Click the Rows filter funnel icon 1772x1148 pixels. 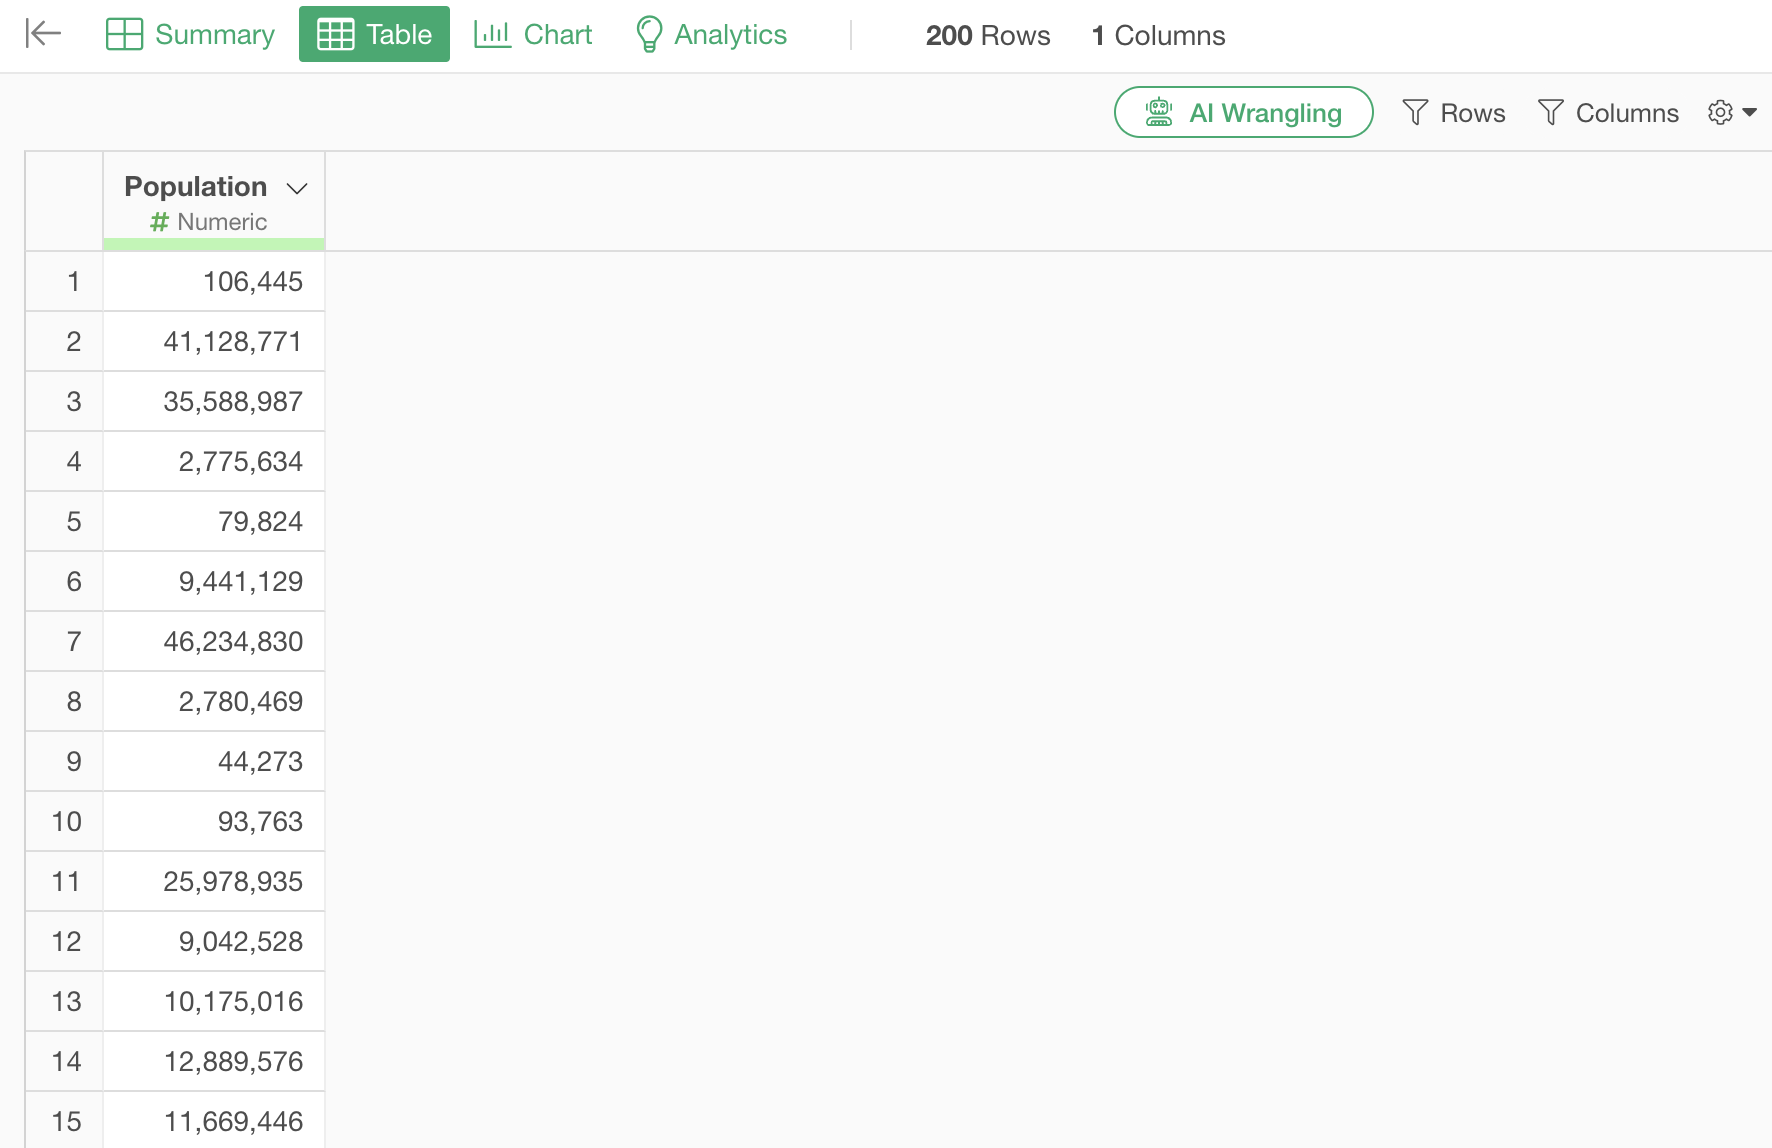[x=1415, y=112]
